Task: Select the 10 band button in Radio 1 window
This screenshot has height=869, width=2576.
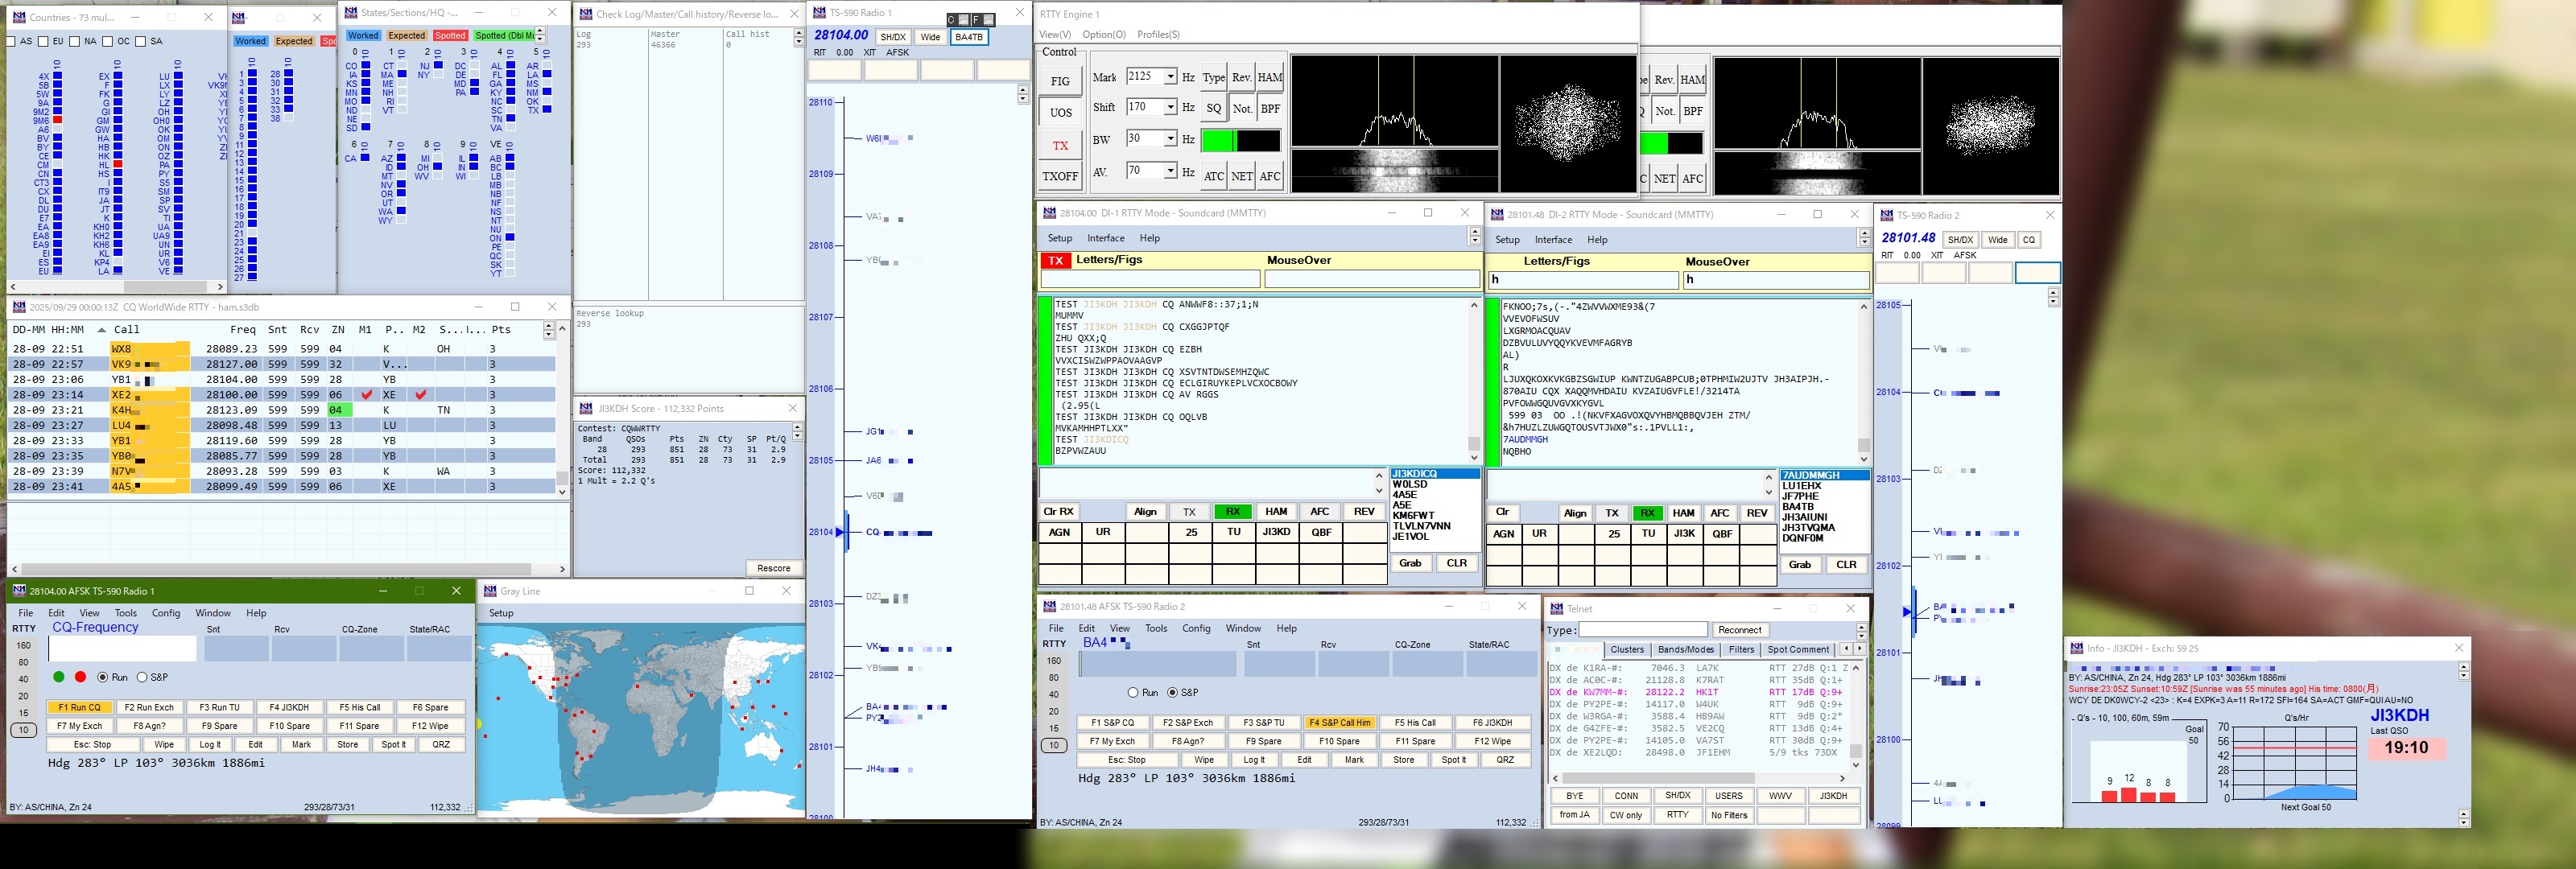Action: point(24,730)
